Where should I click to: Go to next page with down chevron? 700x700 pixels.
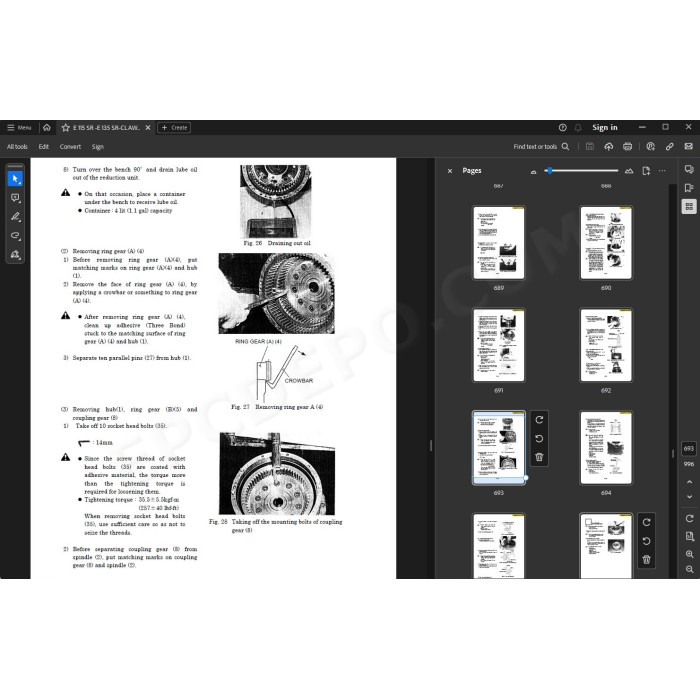(x=689, y=496)
